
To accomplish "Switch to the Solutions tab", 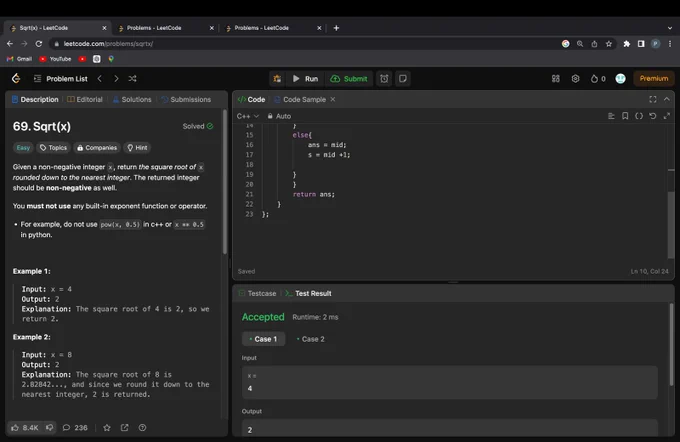I will tap(132, 99).
